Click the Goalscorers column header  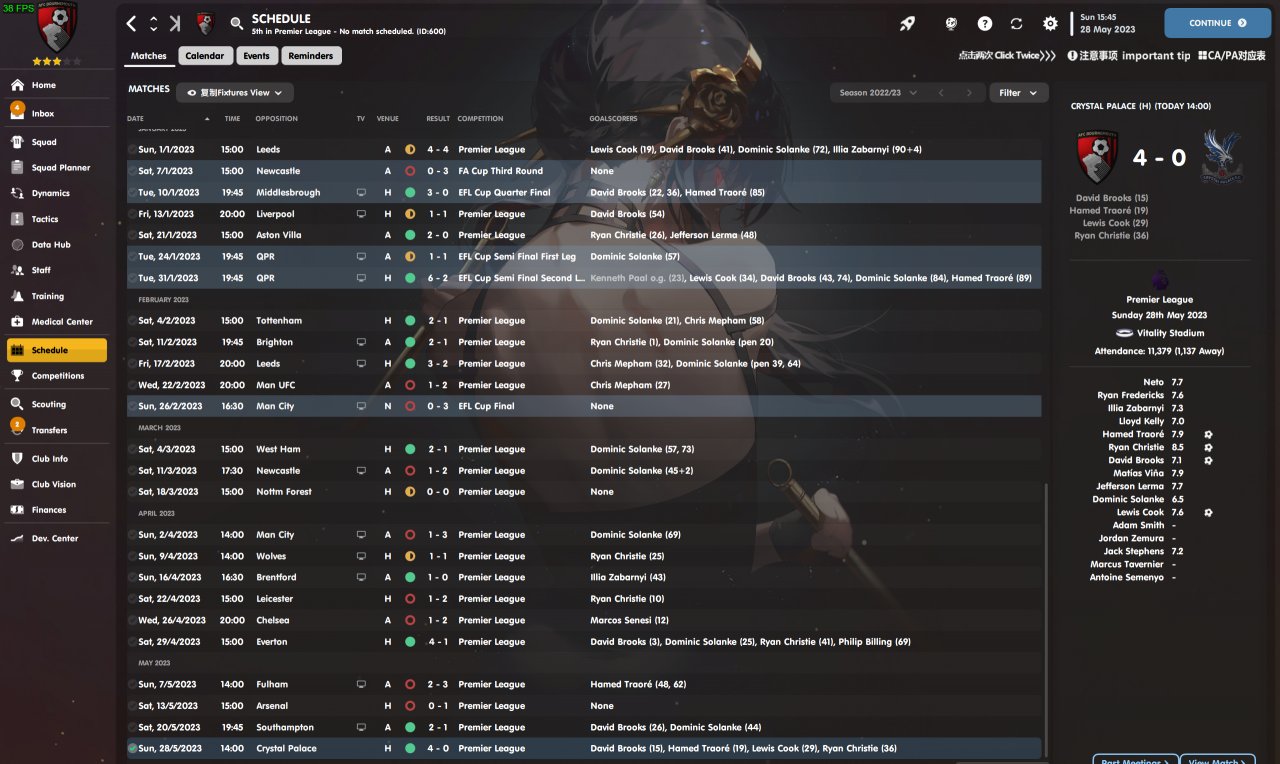(x=614, y=119)
